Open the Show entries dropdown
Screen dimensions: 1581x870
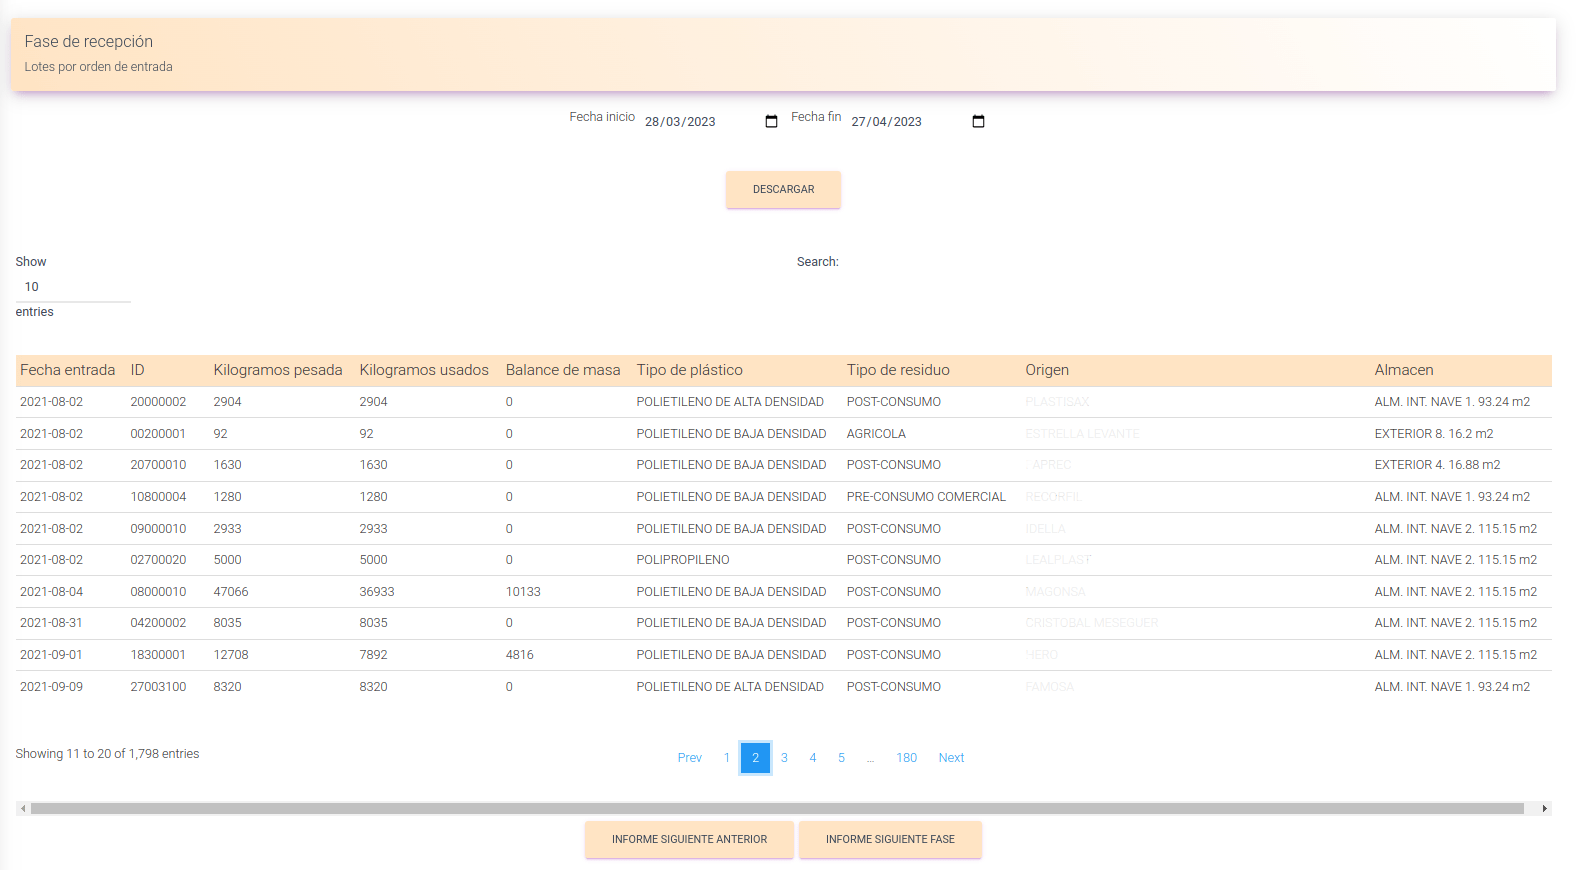pyautogui.click(x=72, y=287)
